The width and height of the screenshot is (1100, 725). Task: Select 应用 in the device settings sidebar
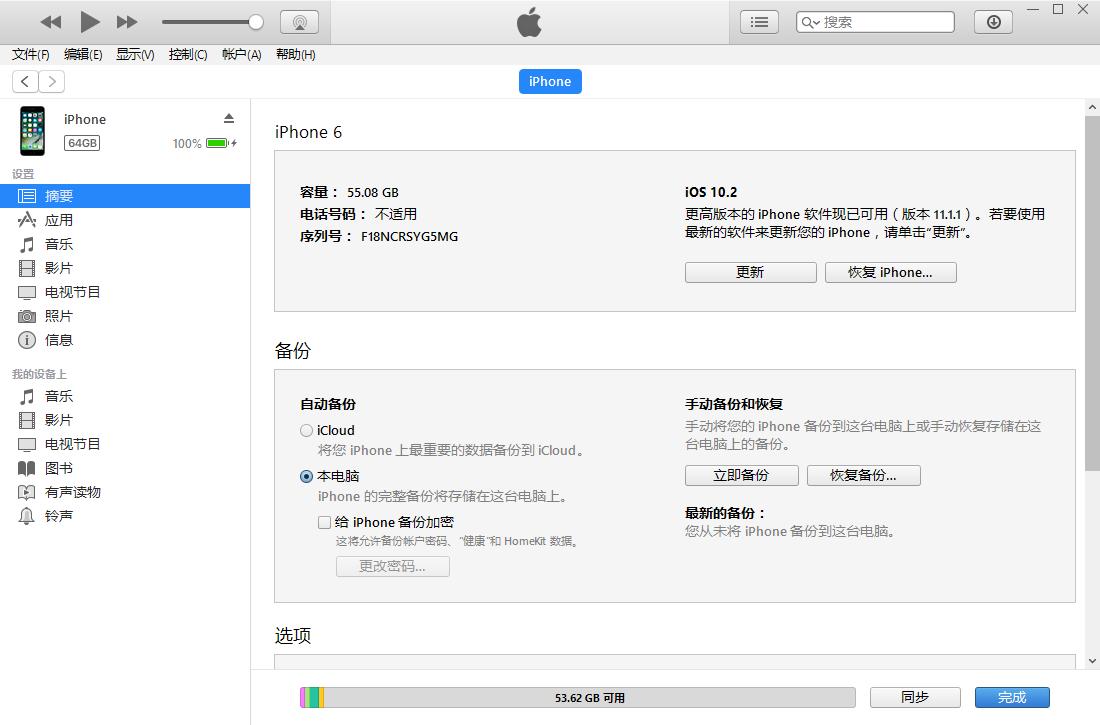(x=58, y=220)
